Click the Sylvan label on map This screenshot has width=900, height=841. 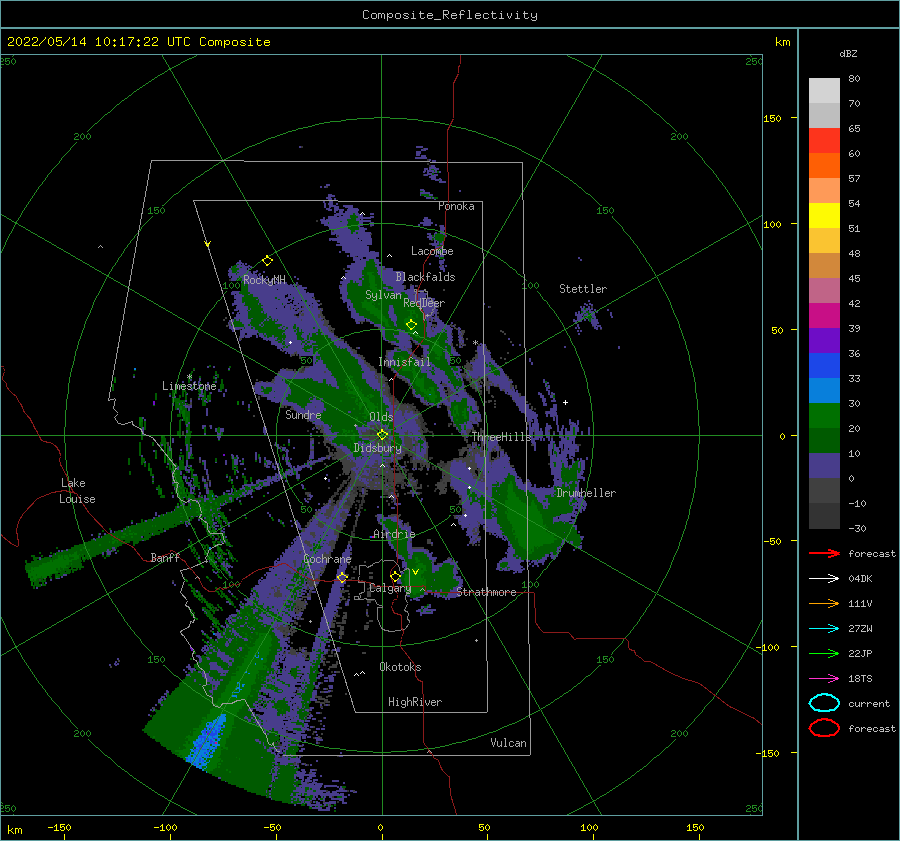(383, 295)
